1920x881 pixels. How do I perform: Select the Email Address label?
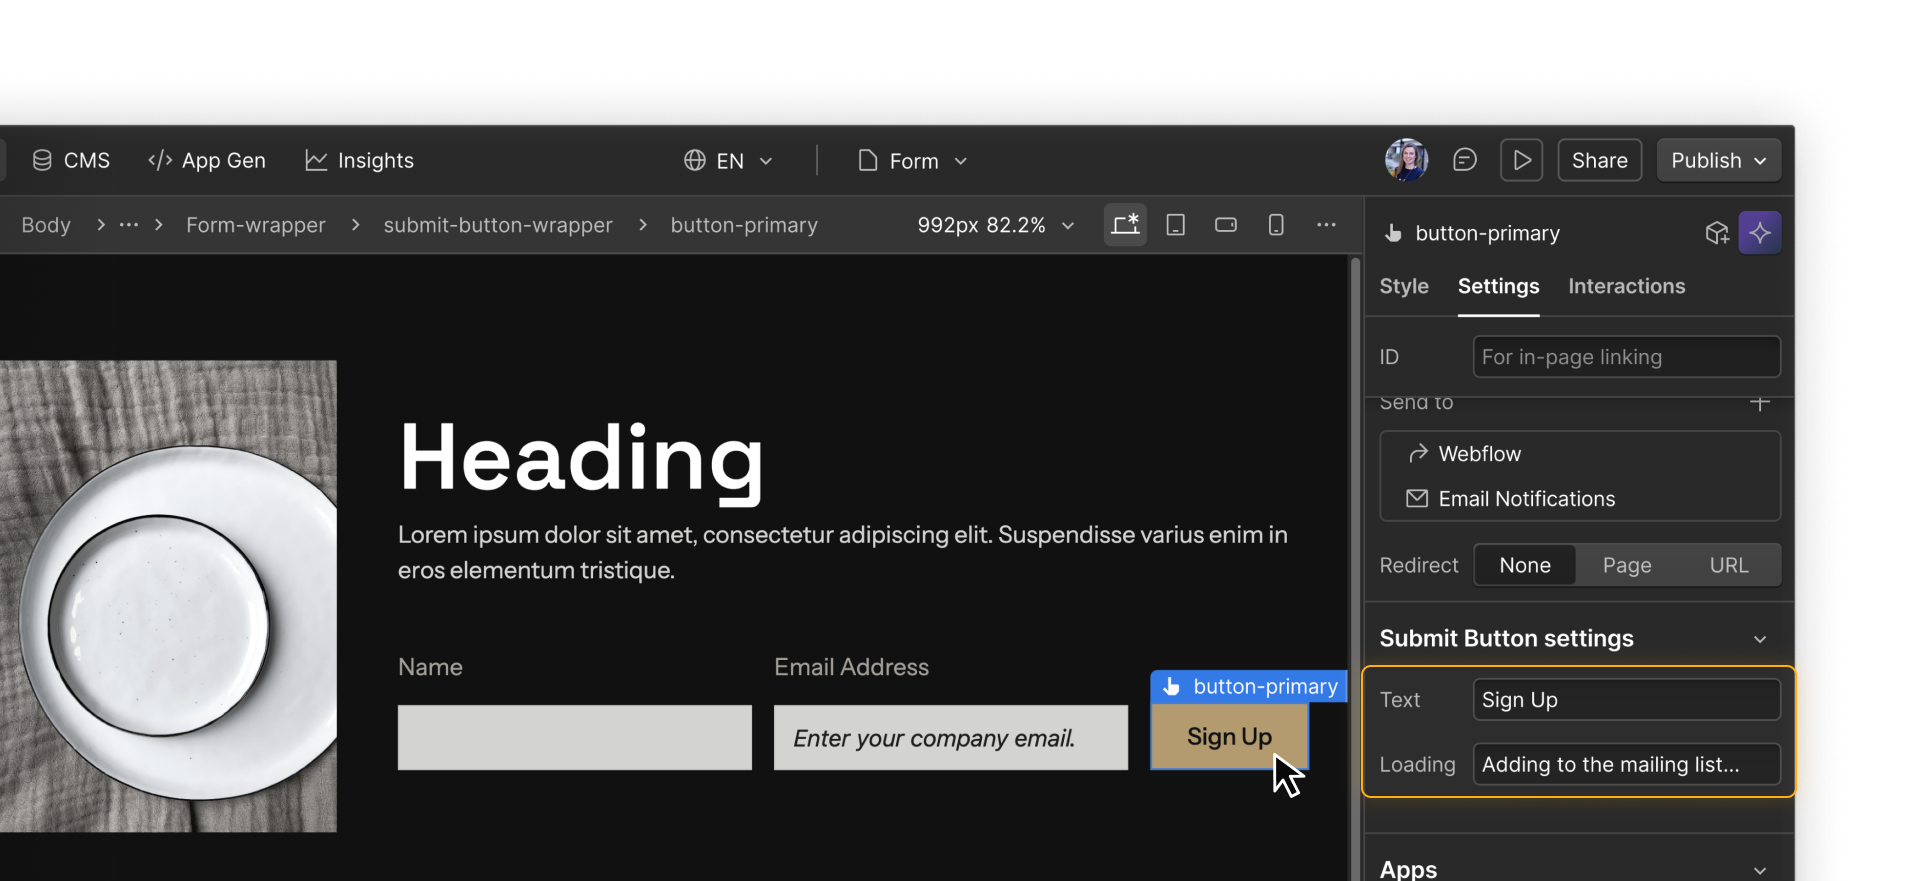pos(852,667)
